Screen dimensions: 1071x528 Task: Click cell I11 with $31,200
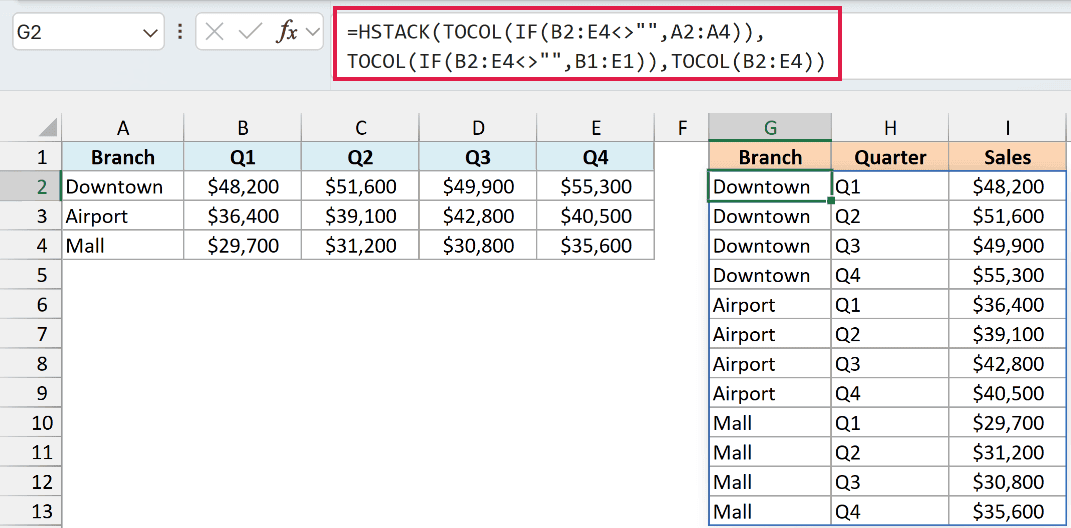1007,452
